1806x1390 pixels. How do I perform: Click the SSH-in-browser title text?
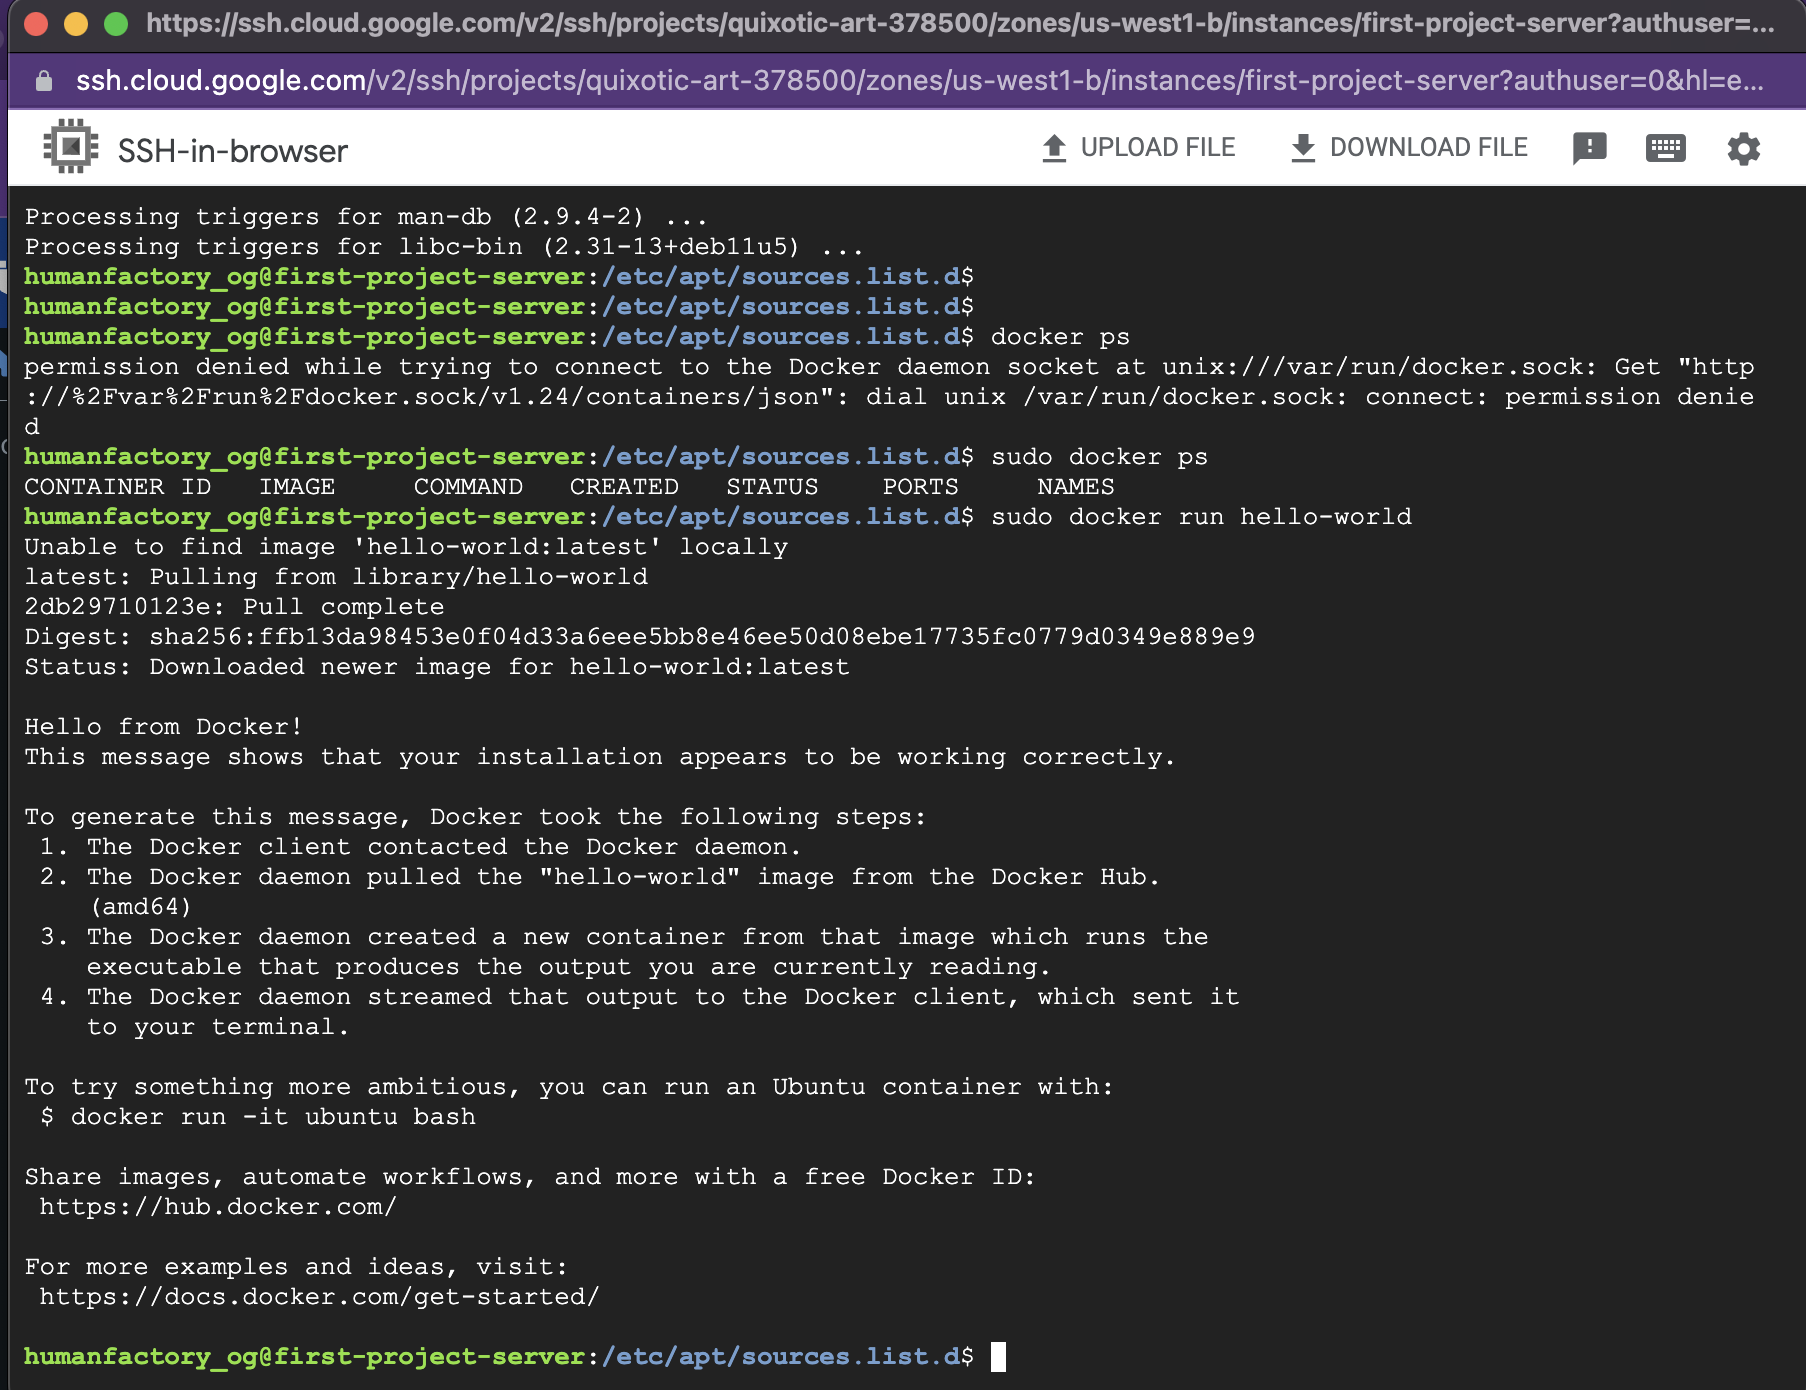coord(233,151)
